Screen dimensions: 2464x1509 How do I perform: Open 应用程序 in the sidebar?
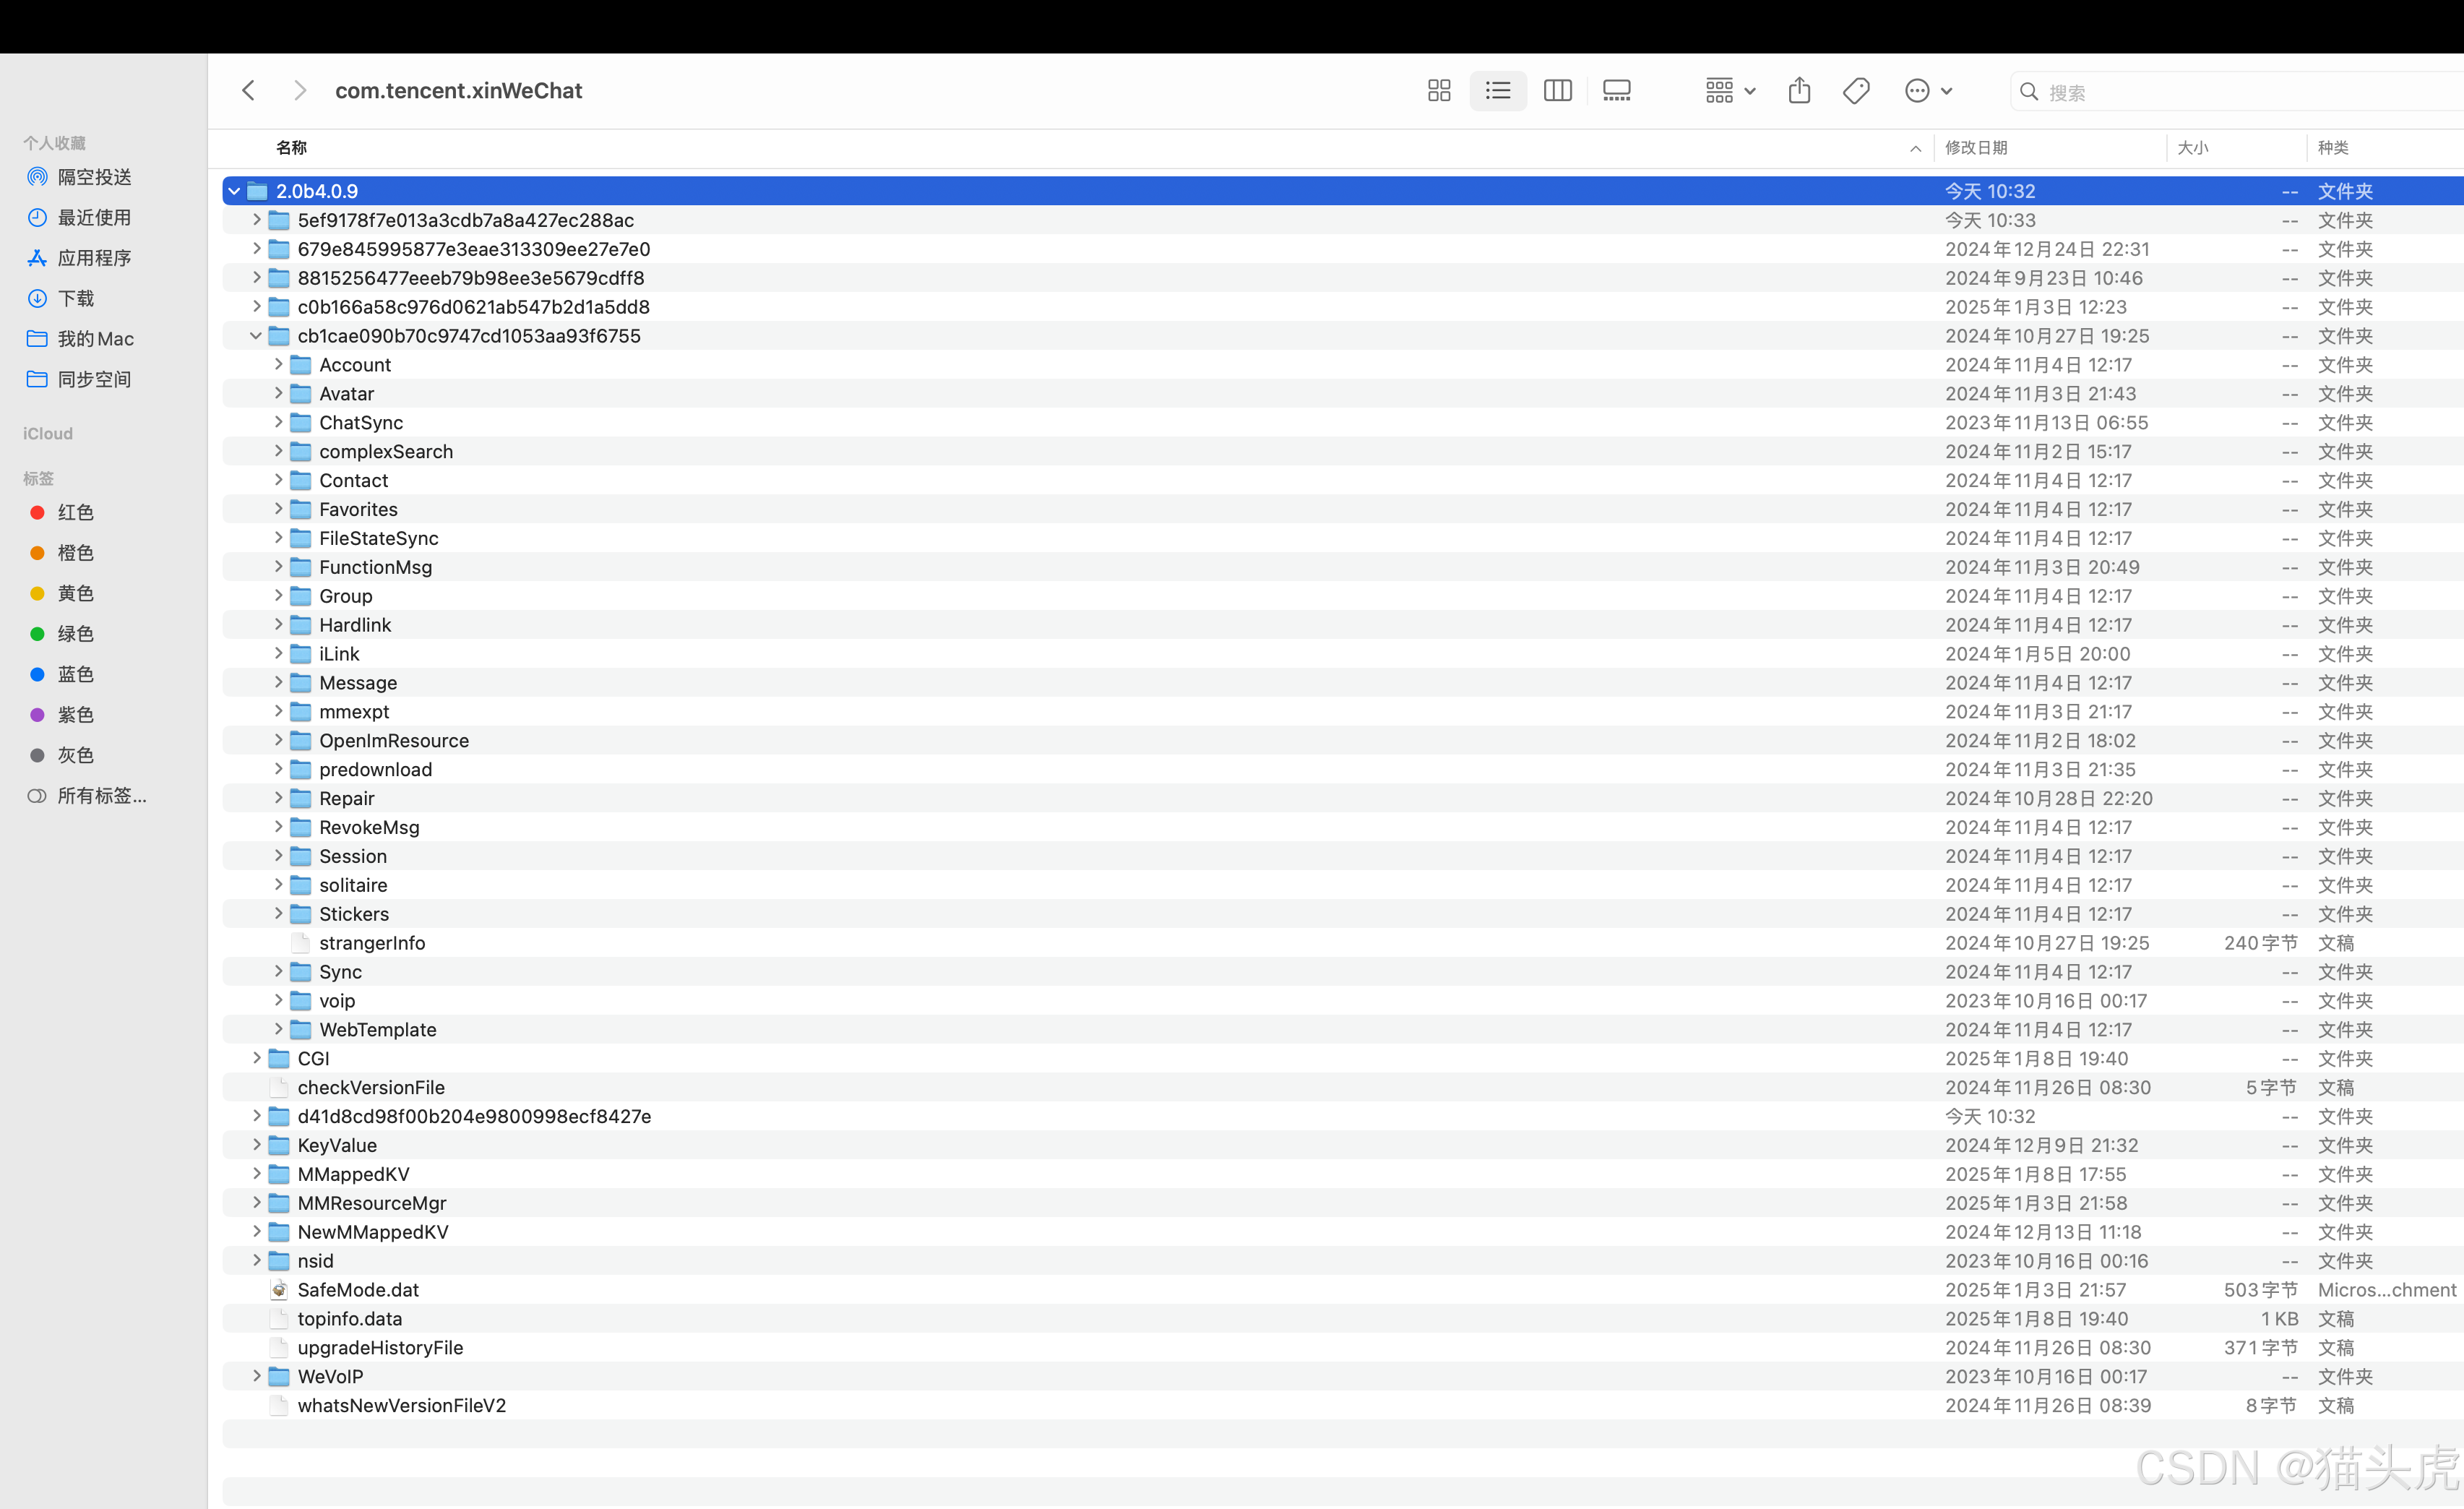tap(94, 258)
